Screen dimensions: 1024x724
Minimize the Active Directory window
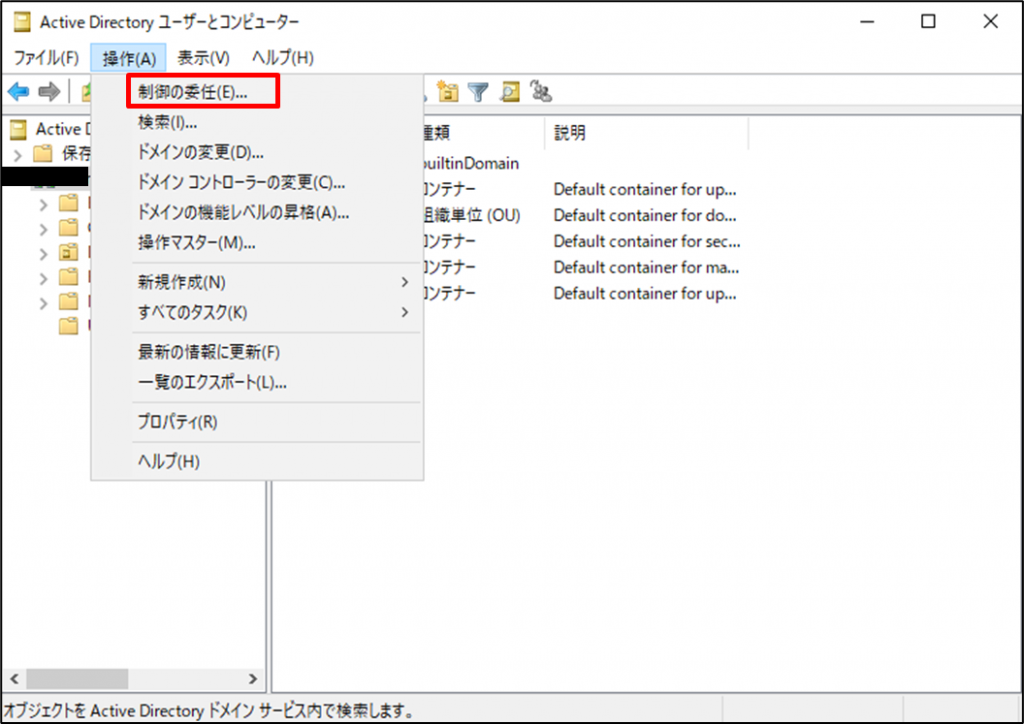click(x=867, y=22)
